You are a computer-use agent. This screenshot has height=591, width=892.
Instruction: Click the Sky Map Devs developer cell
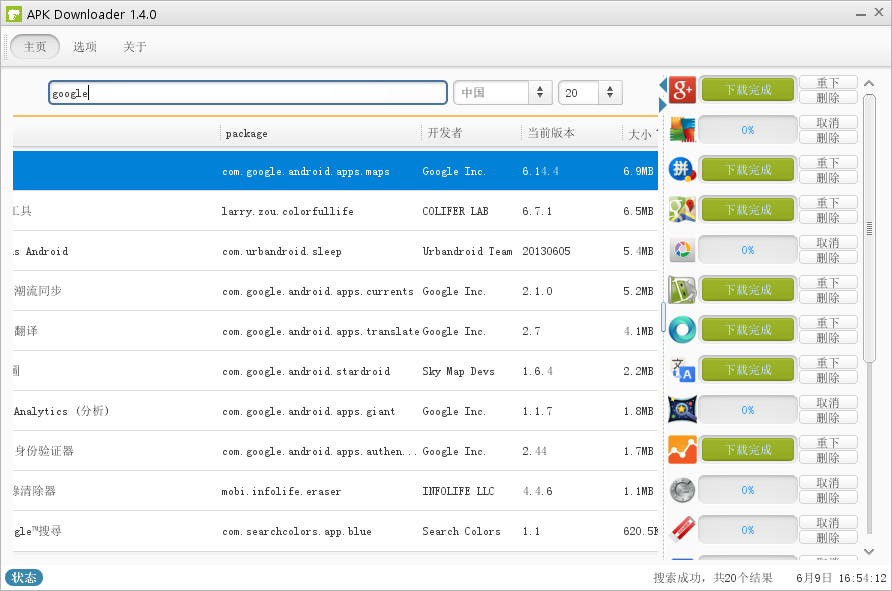pyautogui.click(x=459, y=371)
